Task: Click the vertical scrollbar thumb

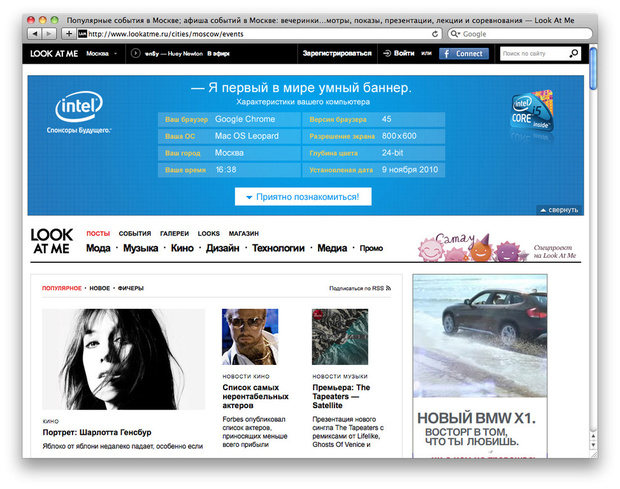Action: tap(593, 68)
